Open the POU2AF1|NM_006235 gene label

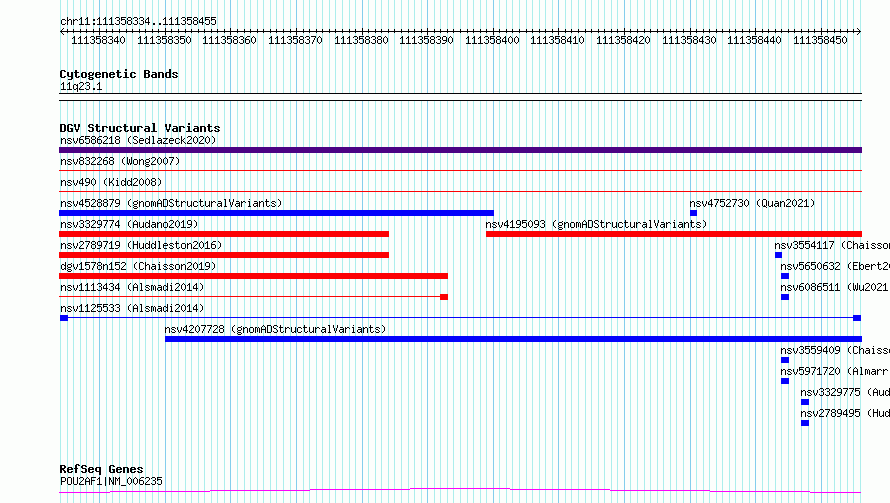[x=111, y=481]
